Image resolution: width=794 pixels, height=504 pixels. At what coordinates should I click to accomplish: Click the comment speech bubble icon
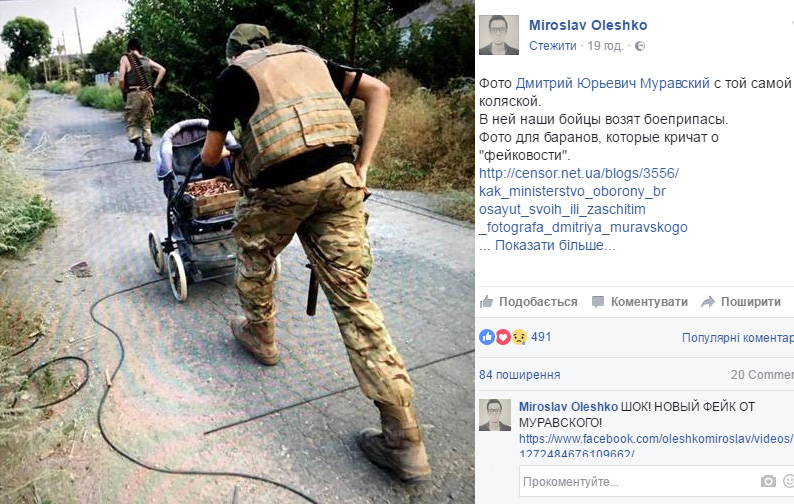click(x=598, y=302)
